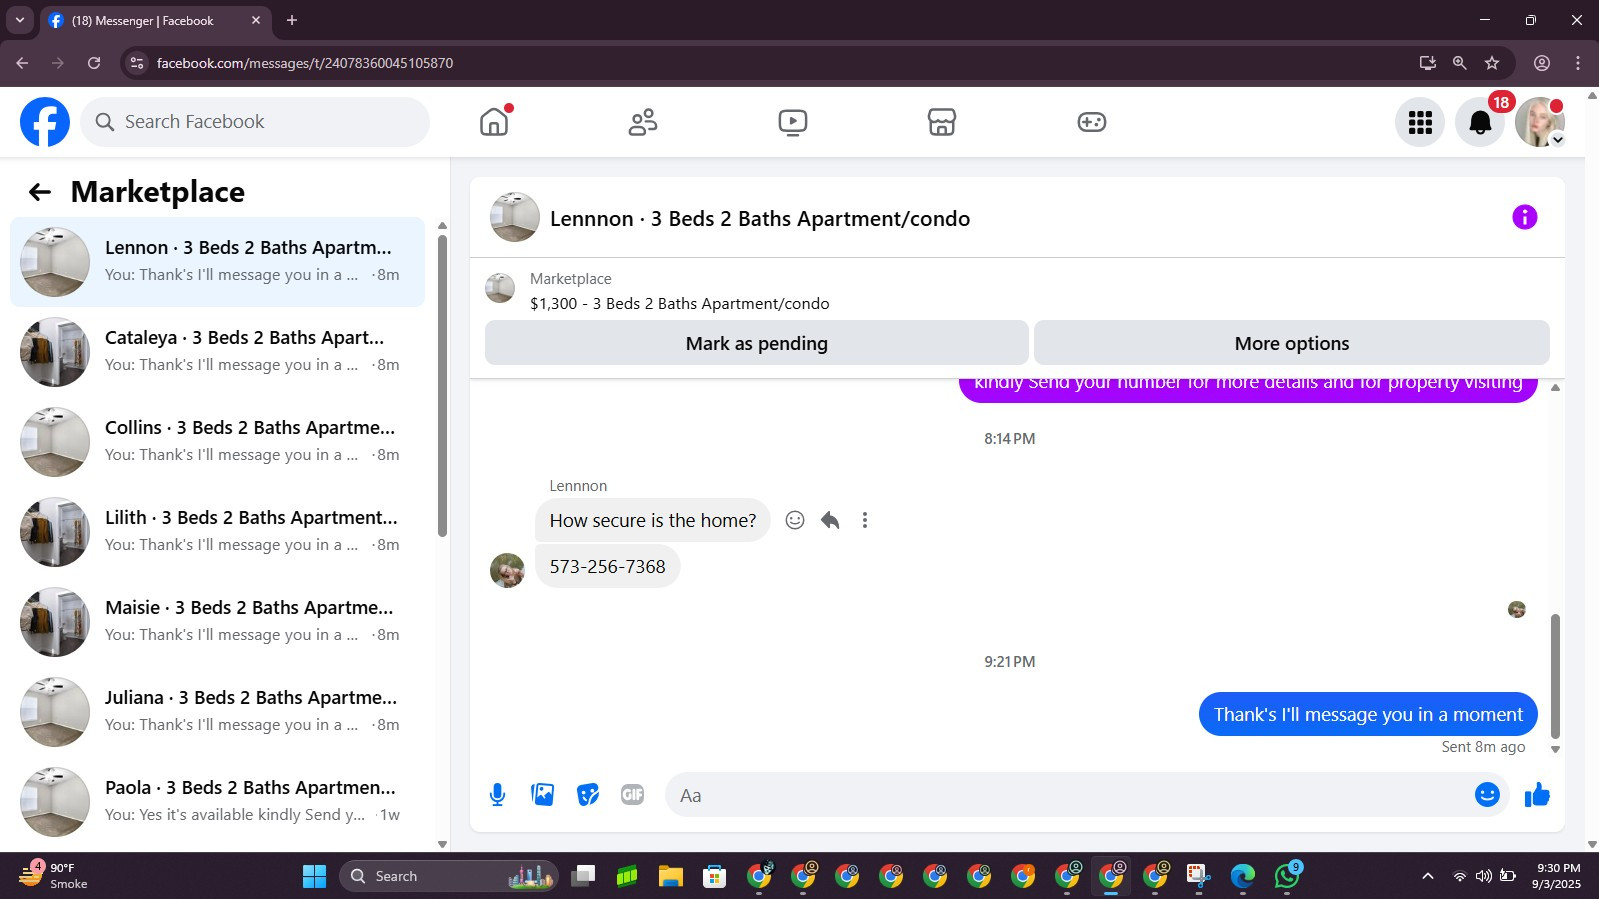Open the Paola conversation

[x=217, y=802]
